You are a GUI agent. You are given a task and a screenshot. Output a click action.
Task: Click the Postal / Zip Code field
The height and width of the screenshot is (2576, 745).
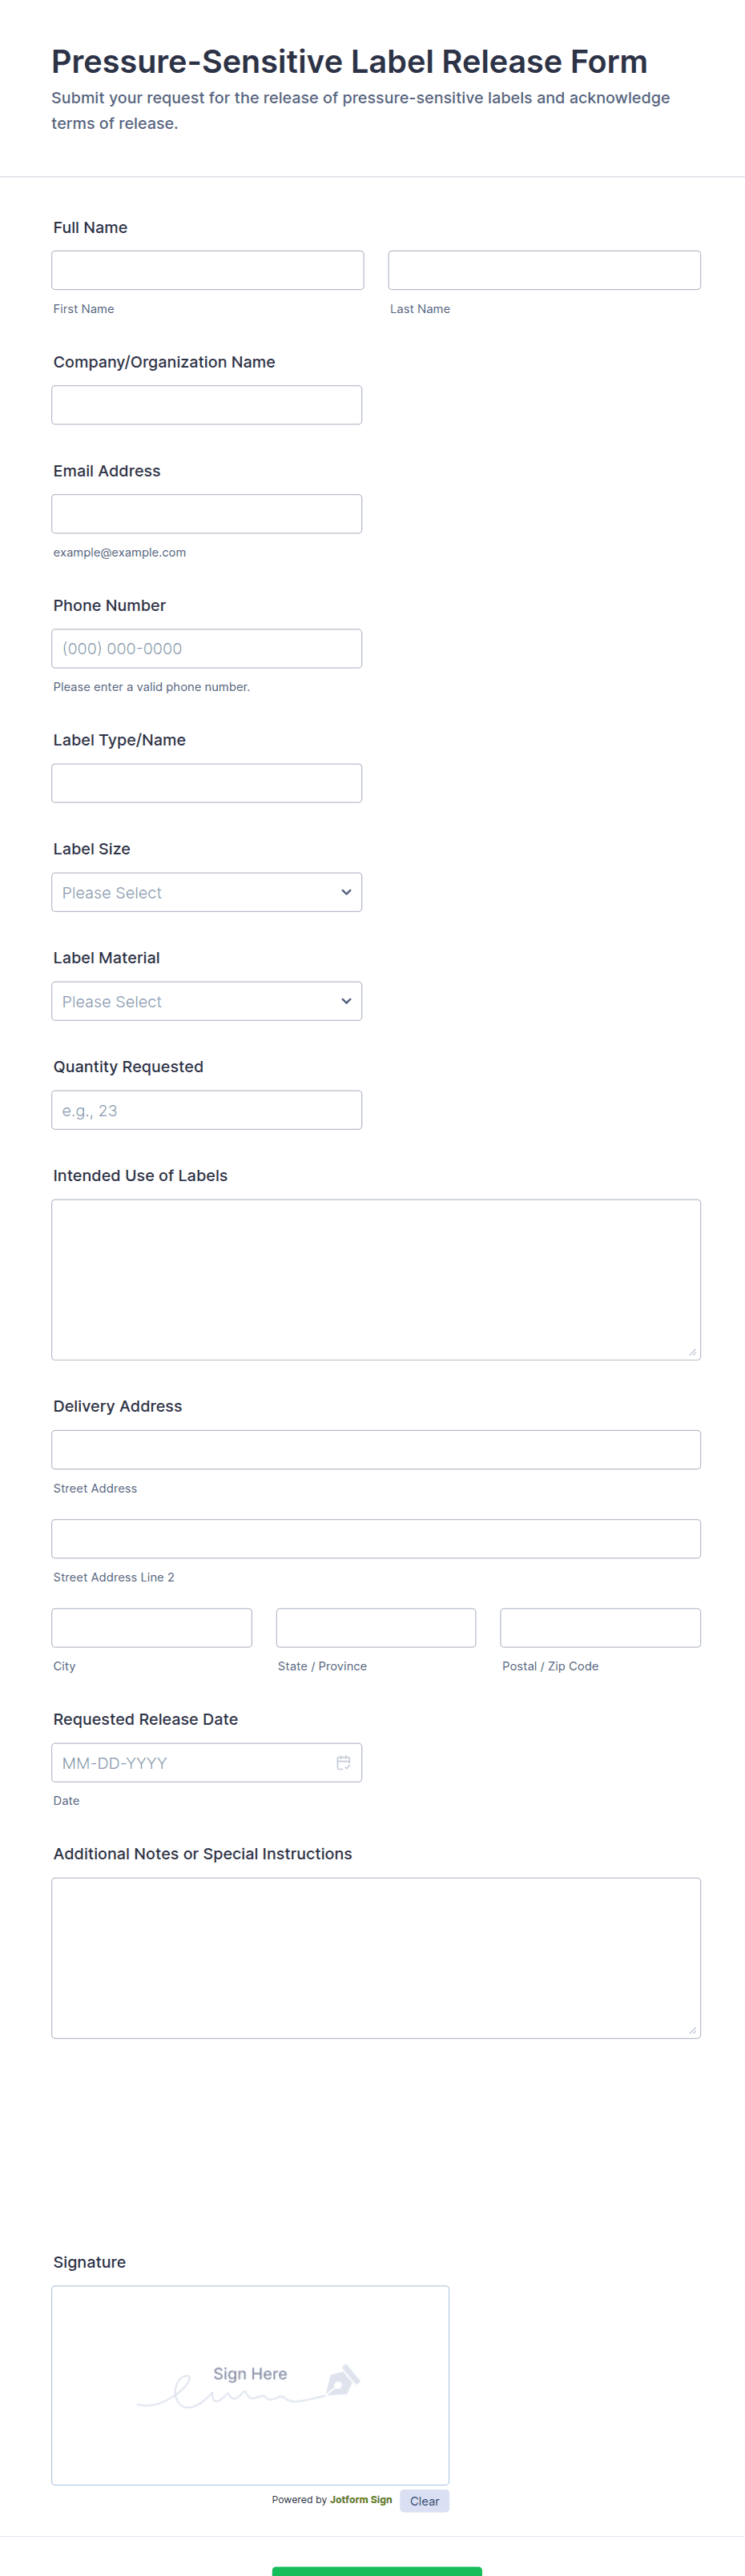coord(600,1627)
